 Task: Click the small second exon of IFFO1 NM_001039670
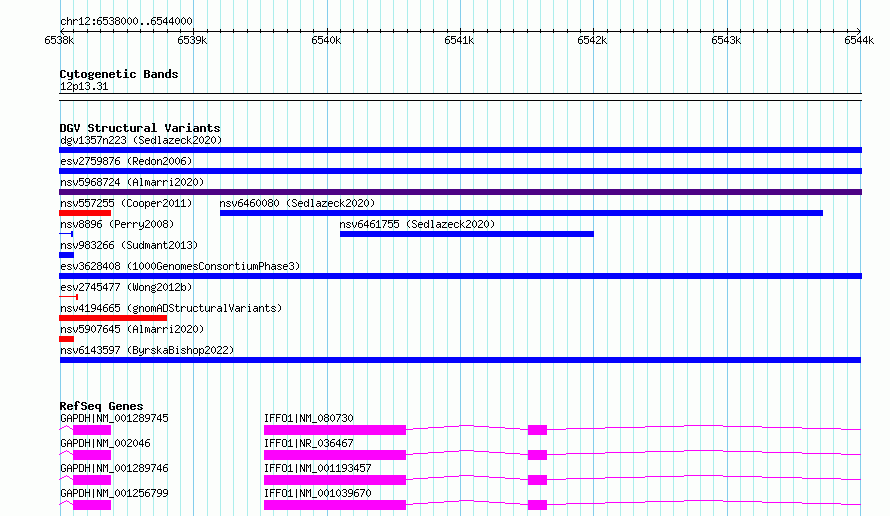click(538, 505)
